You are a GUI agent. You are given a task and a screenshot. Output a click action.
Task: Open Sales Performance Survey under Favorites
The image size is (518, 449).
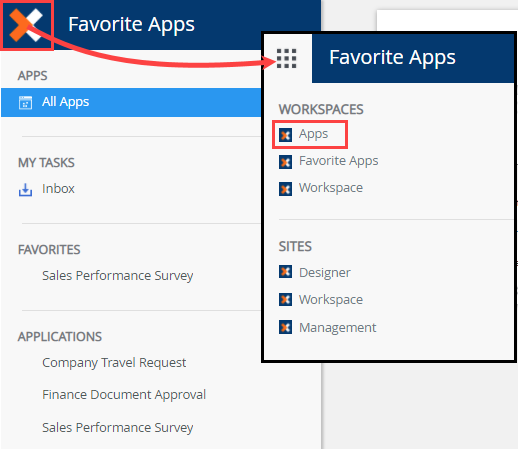[x=117, y=276]
